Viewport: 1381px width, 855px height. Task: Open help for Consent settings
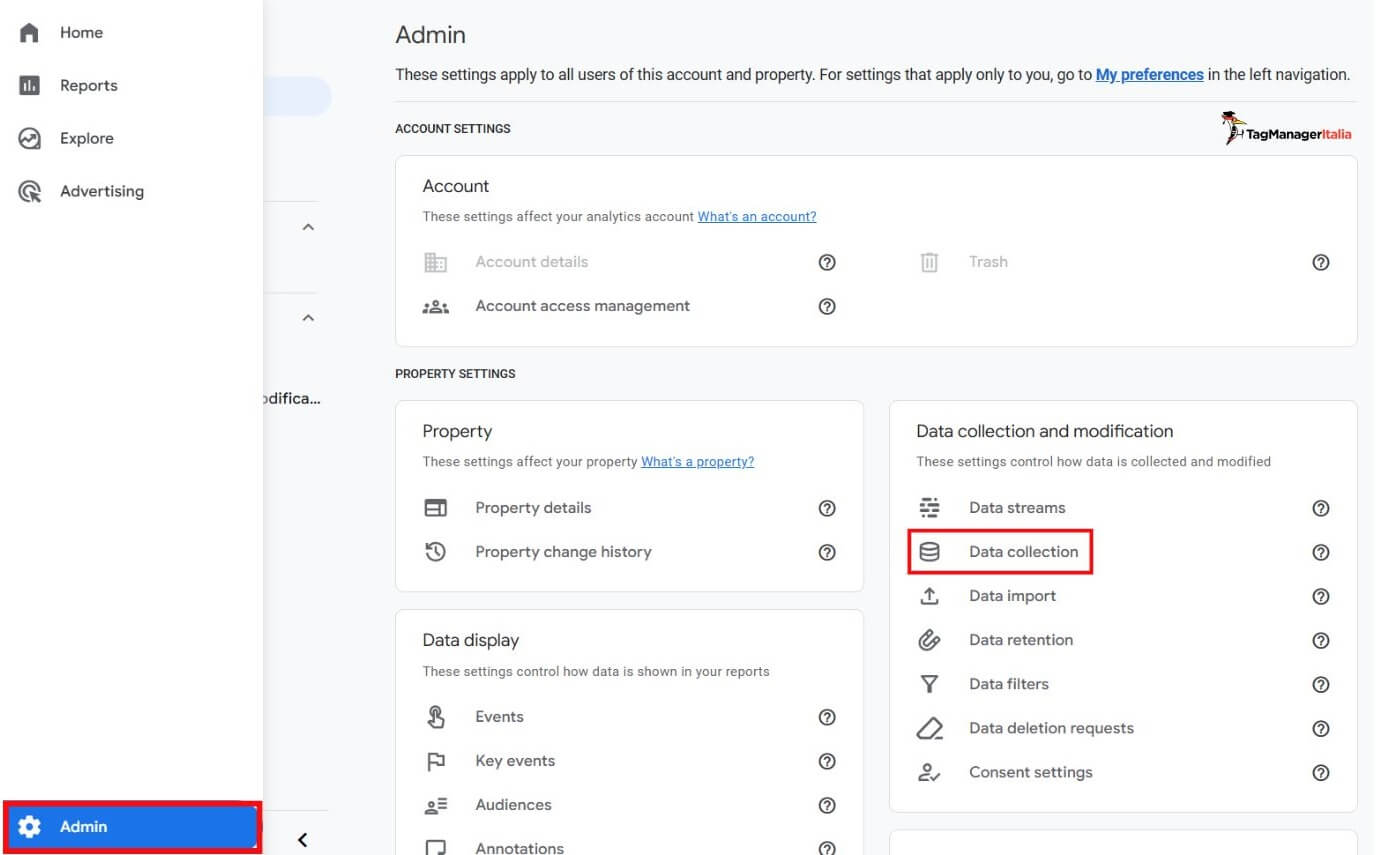pos(1321,772)
